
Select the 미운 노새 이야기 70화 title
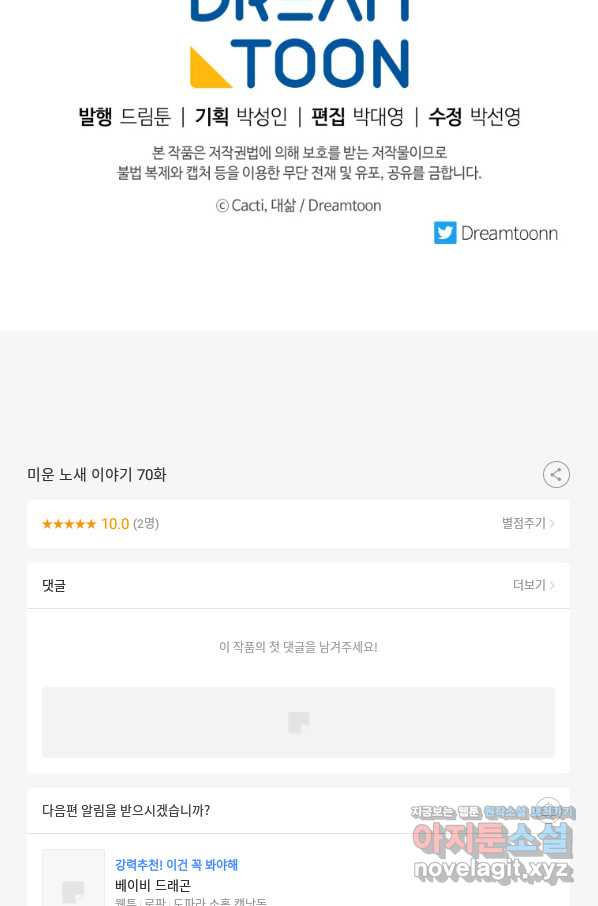[97, 475]
